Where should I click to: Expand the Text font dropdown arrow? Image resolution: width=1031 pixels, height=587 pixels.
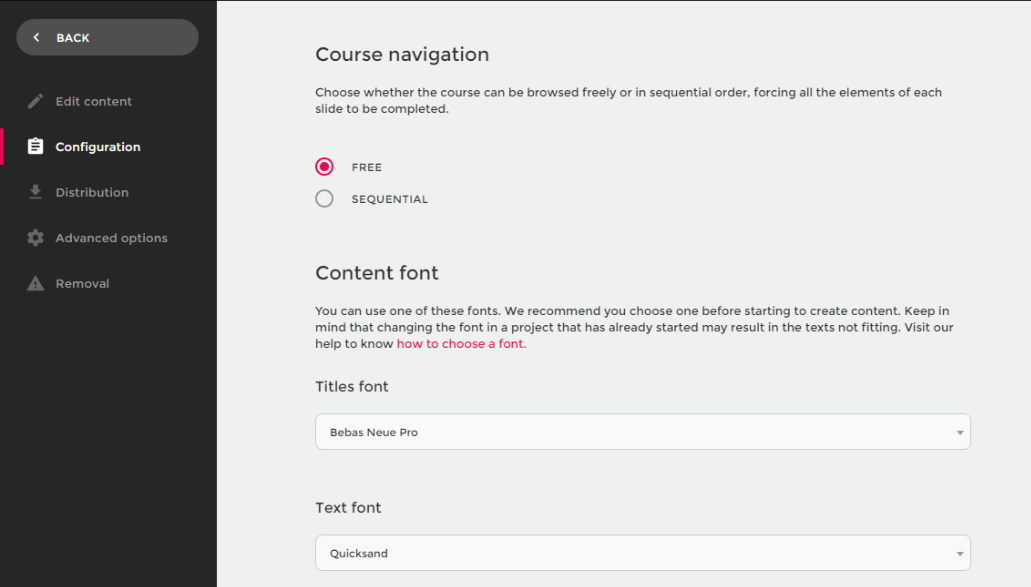click(959, 553)
